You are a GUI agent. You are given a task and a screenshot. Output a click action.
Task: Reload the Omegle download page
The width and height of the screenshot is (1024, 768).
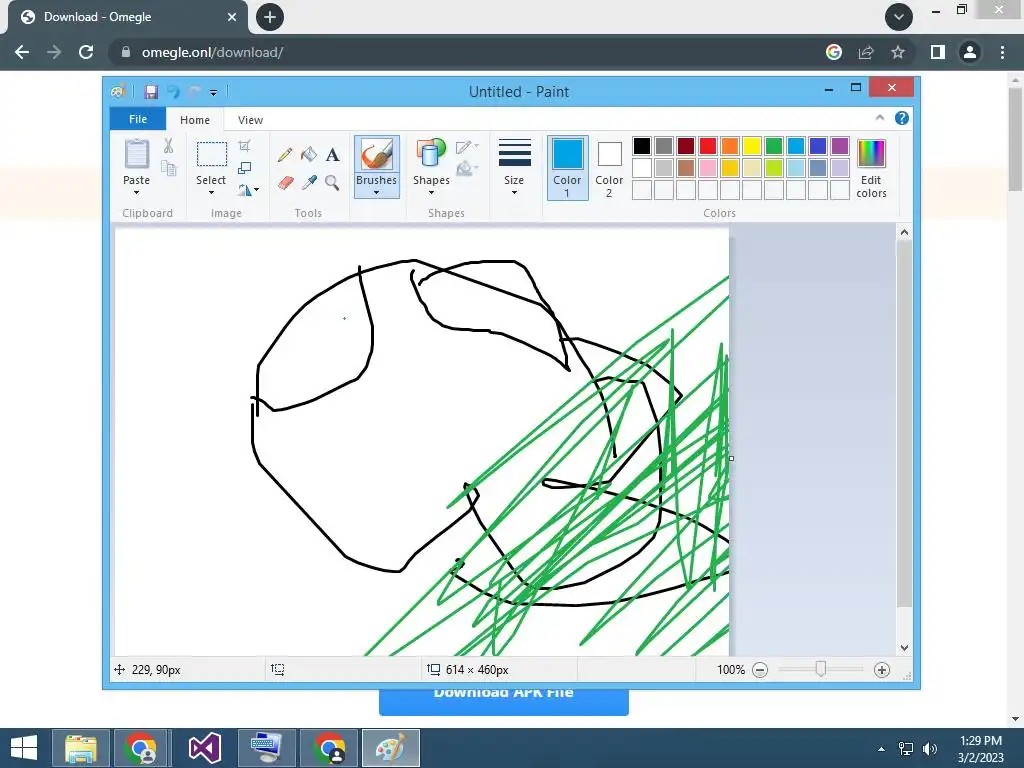[86, 52]
